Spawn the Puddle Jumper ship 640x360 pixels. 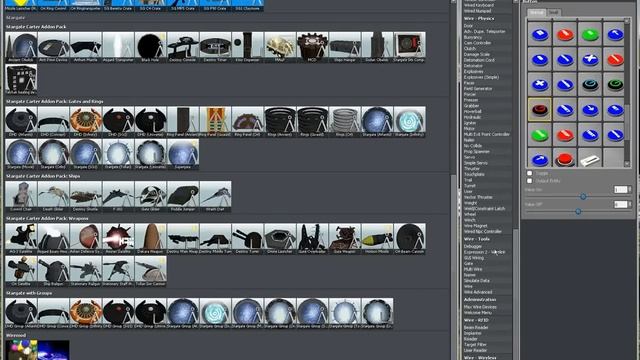point(183,196)
